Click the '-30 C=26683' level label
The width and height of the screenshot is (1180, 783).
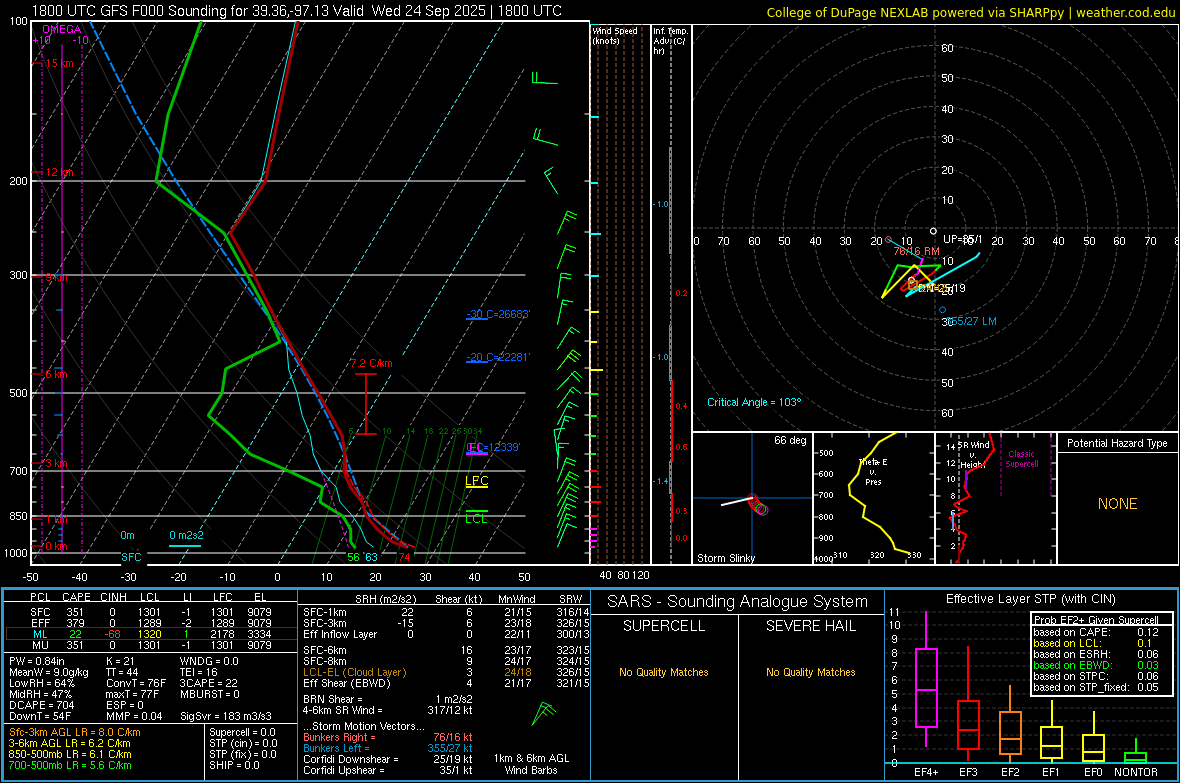[497, 314]
